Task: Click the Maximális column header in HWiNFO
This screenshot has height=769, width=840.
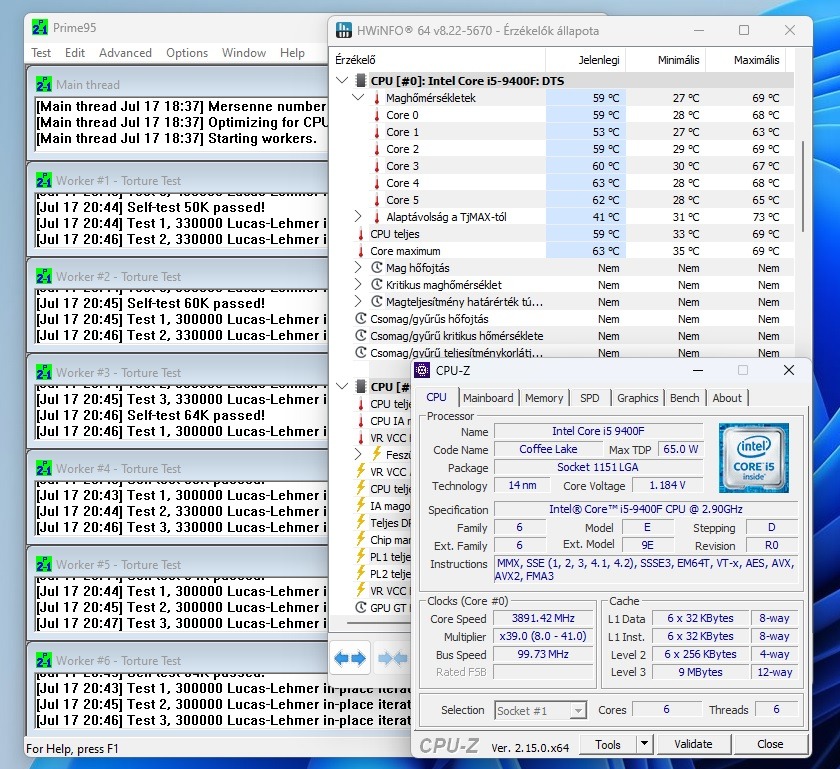Action: point(746,59)
